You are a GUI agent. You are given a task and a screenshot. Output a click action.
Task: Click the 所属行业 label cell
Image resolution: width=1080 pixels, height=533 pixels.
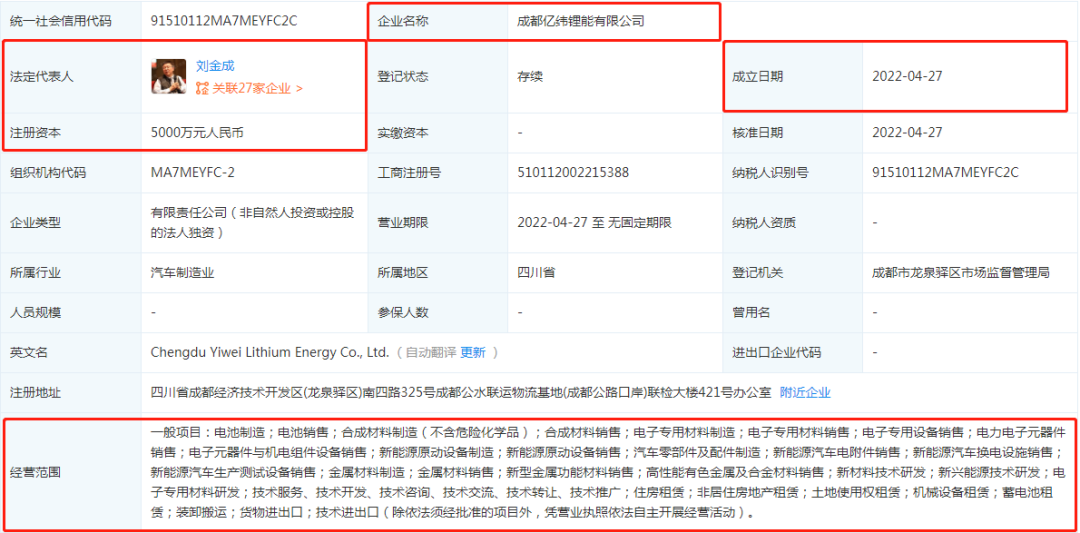pyautogui.click(x=73, y=272)
